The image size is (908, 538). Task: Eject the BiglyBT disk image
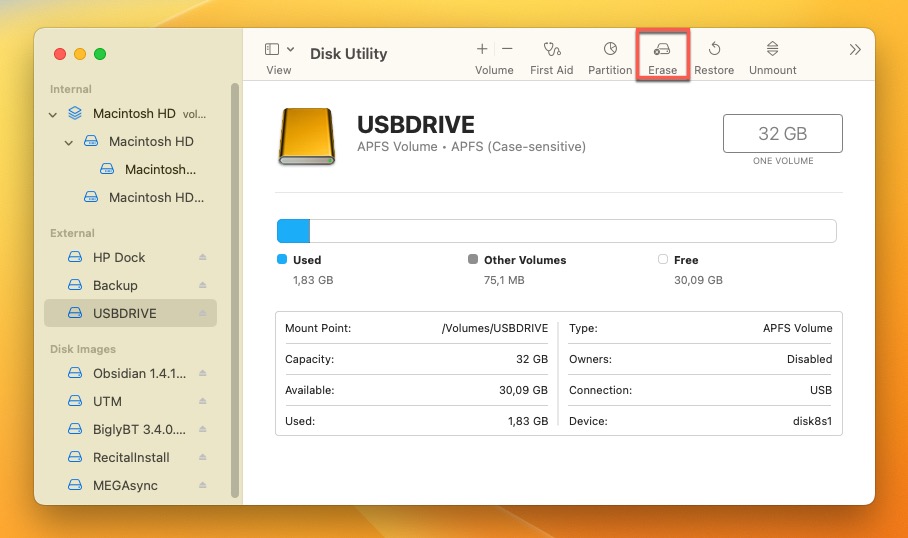(203, 429)
